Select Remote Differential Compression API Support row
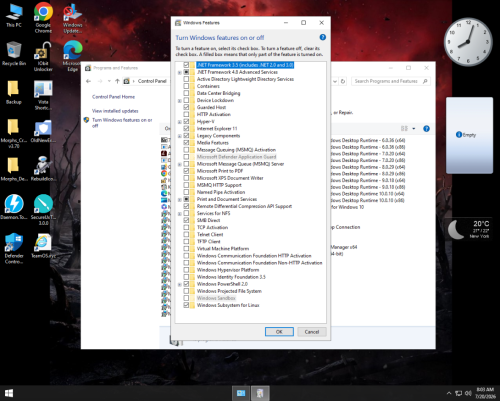 [x=244, y=206]
